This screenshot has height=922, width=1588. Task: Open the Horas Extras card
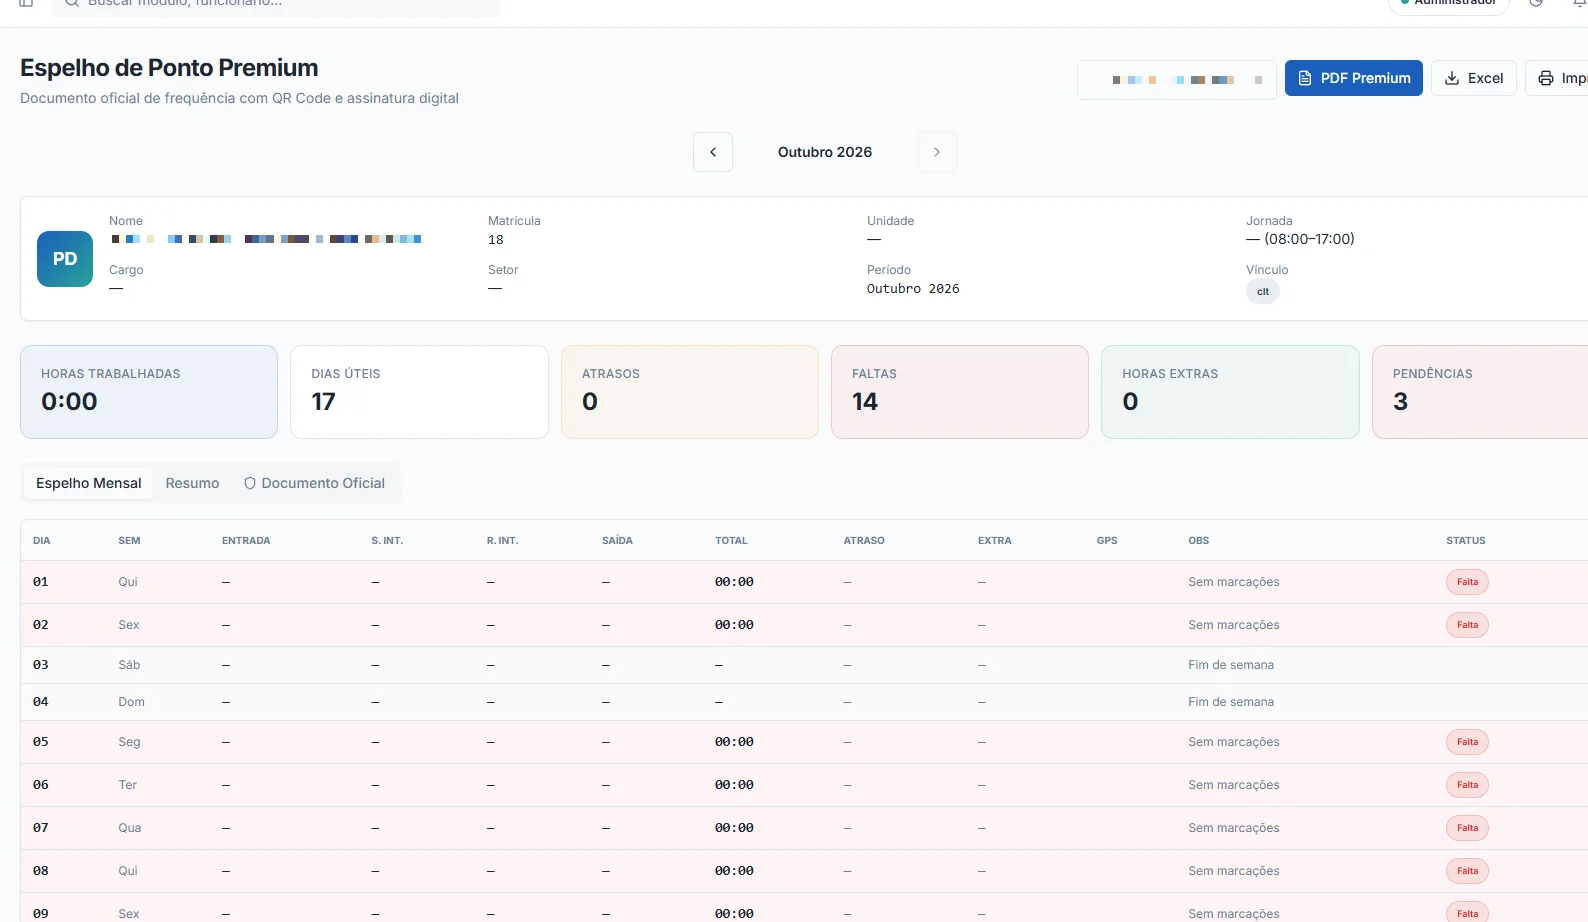click(1230, 392)
